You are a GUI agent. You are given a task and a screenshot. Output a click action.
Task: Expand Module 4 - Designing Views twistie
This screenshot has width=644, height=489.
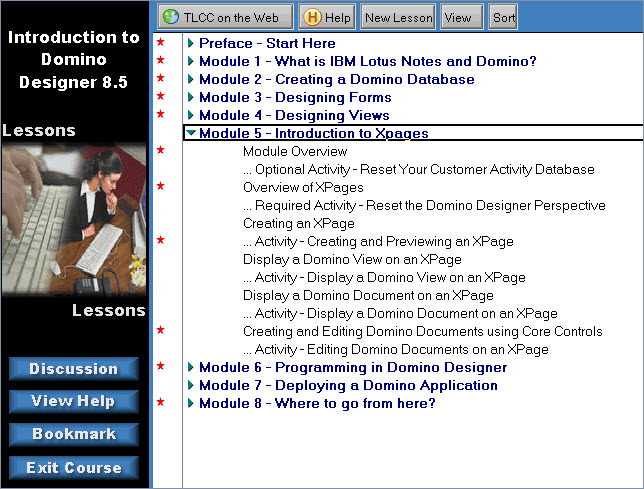[x=191, y=115]
